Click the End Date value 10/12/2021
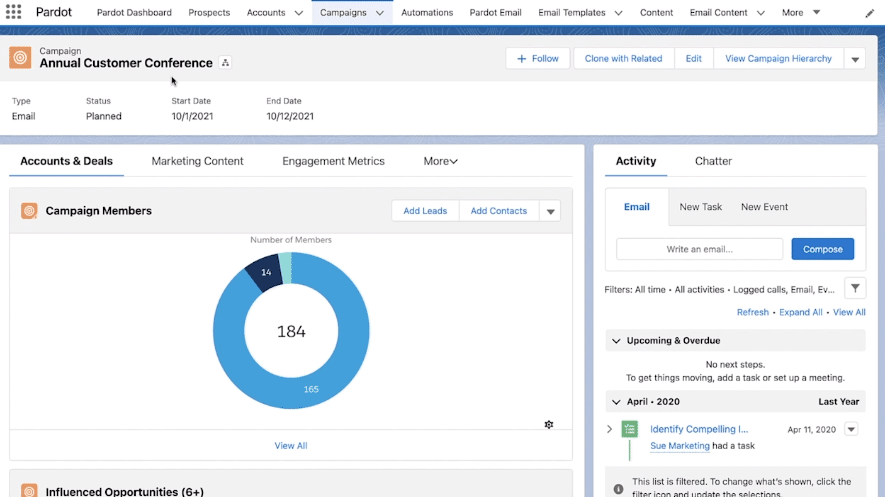 (290, 116)
